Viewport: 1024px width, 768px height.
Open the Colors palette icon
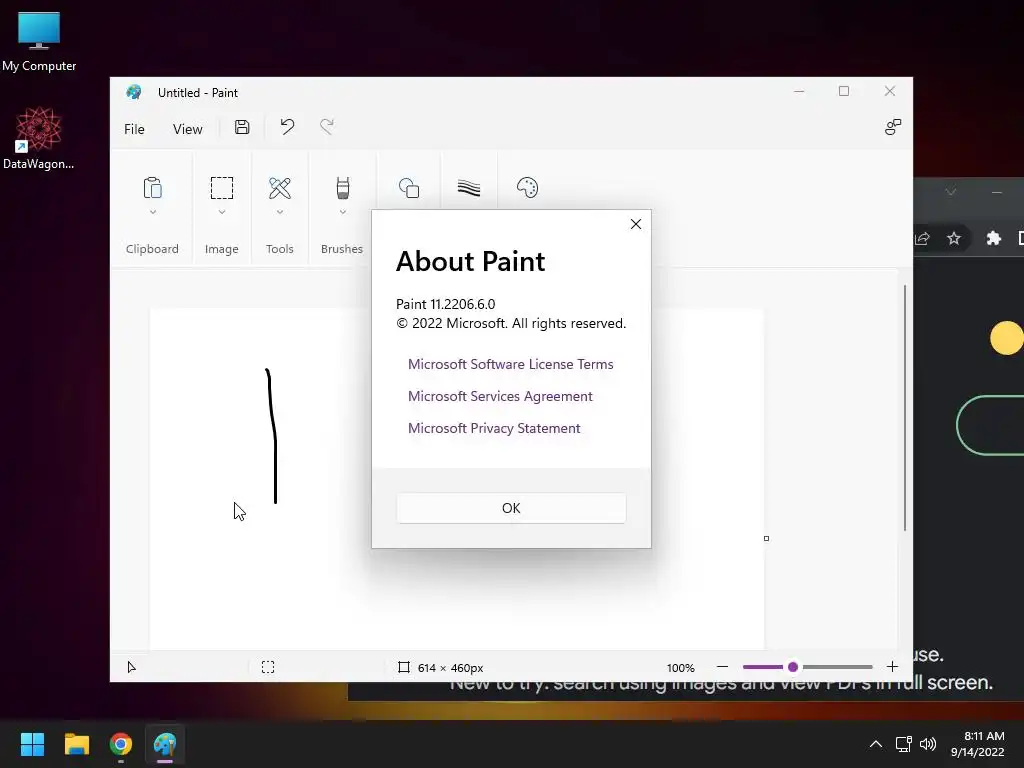coord(527,188)
